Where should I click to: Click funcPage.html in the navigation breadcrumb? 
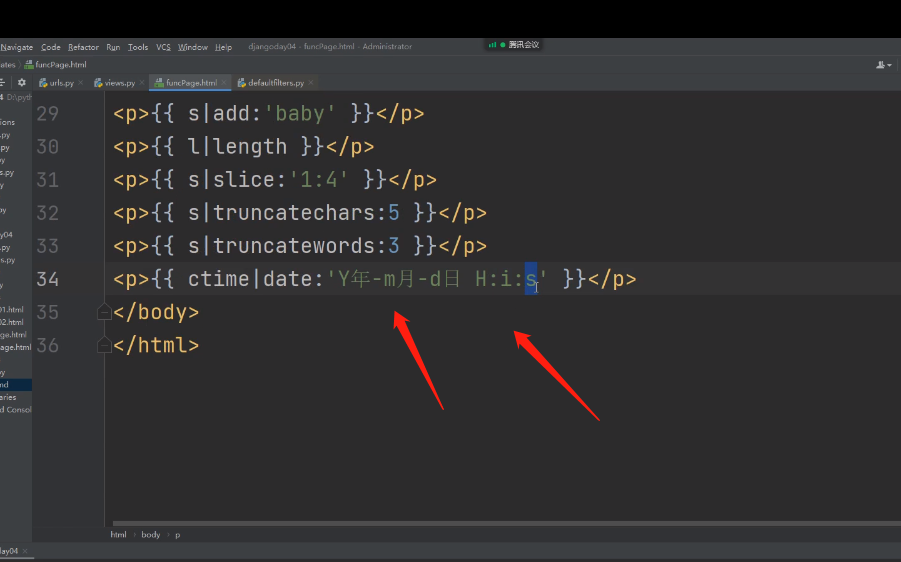61,65
